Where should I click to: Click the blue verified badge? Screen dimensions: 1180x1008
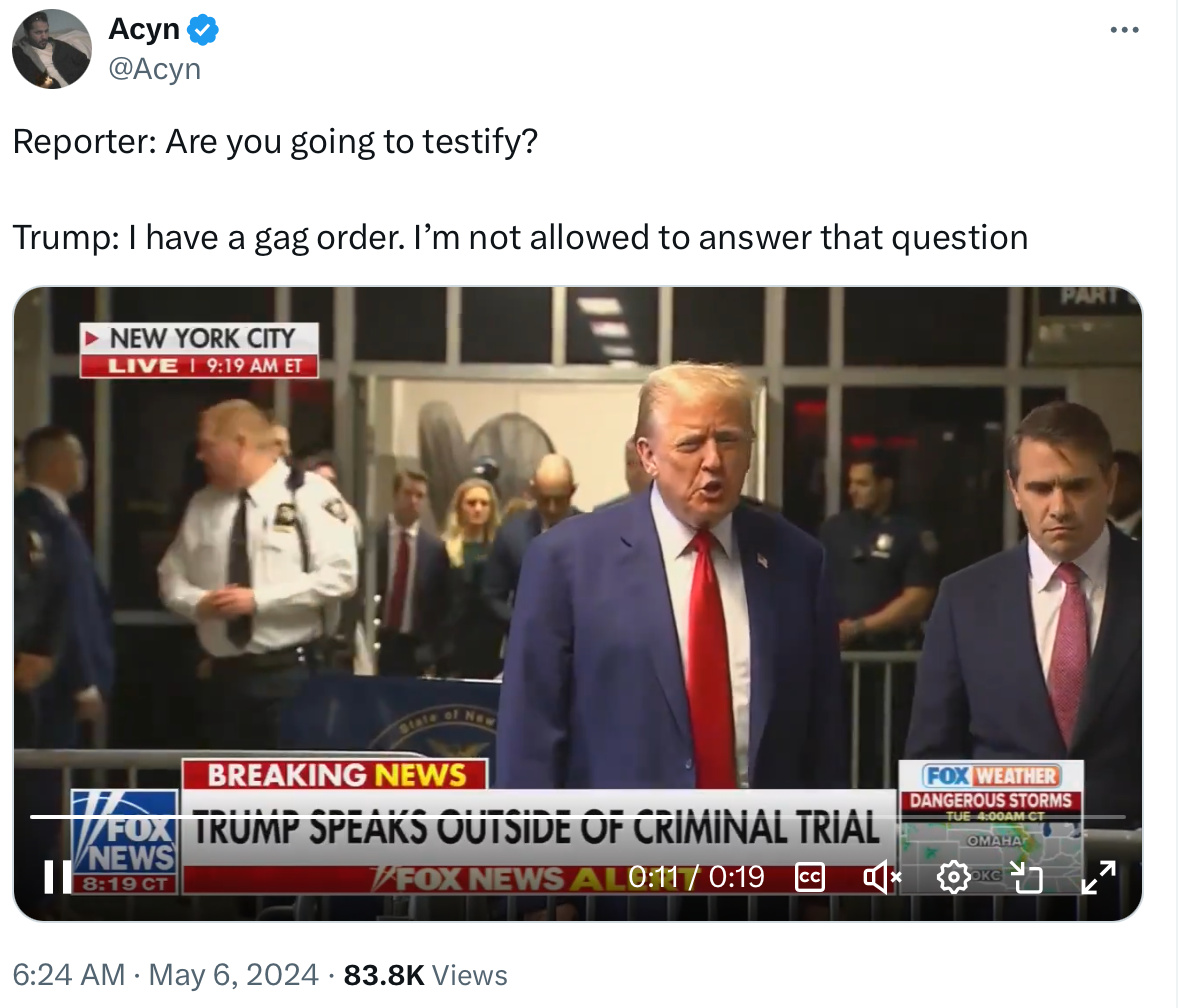tap(203, 31)
